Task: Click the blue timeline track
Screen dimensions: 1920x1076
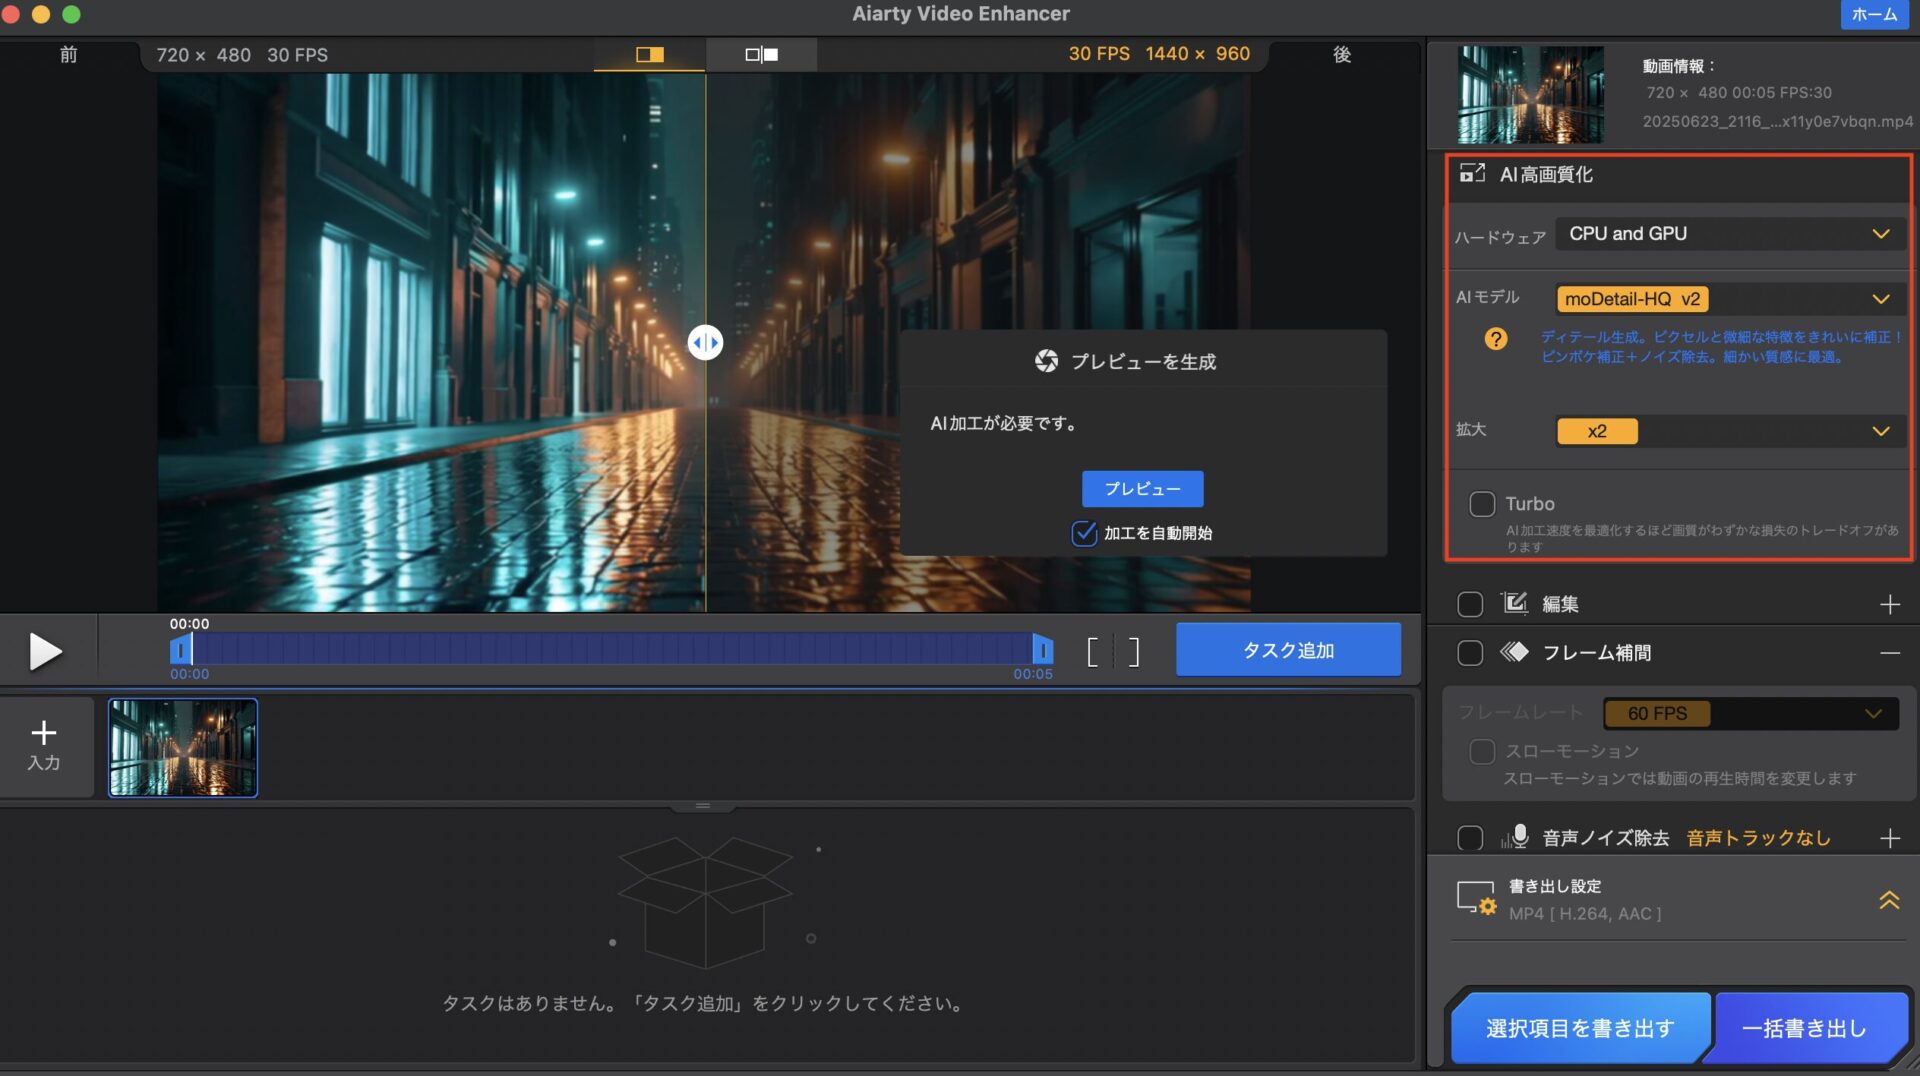Action: coord(611,650)
